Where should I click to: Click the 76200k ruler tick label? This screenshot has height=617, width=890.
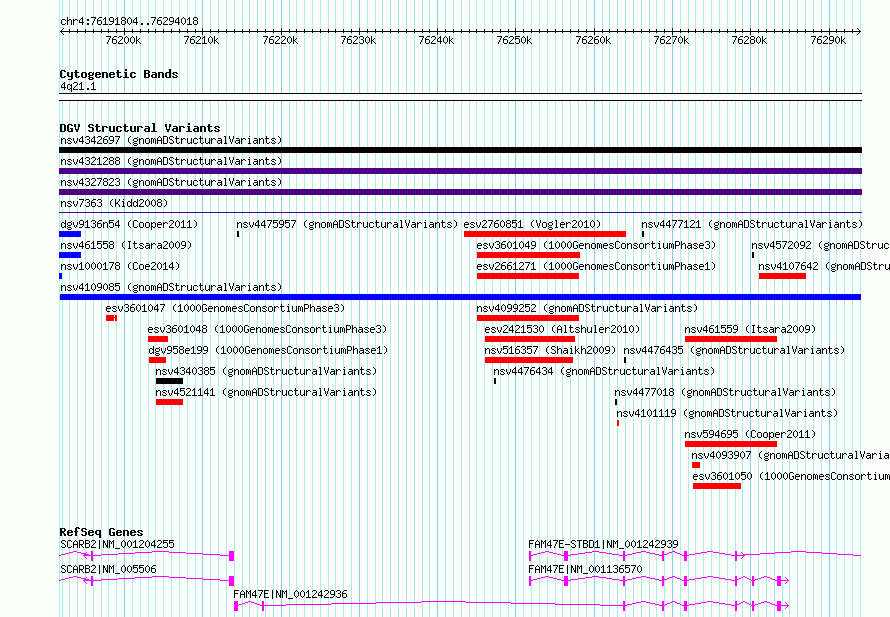(x=123, y=40)
